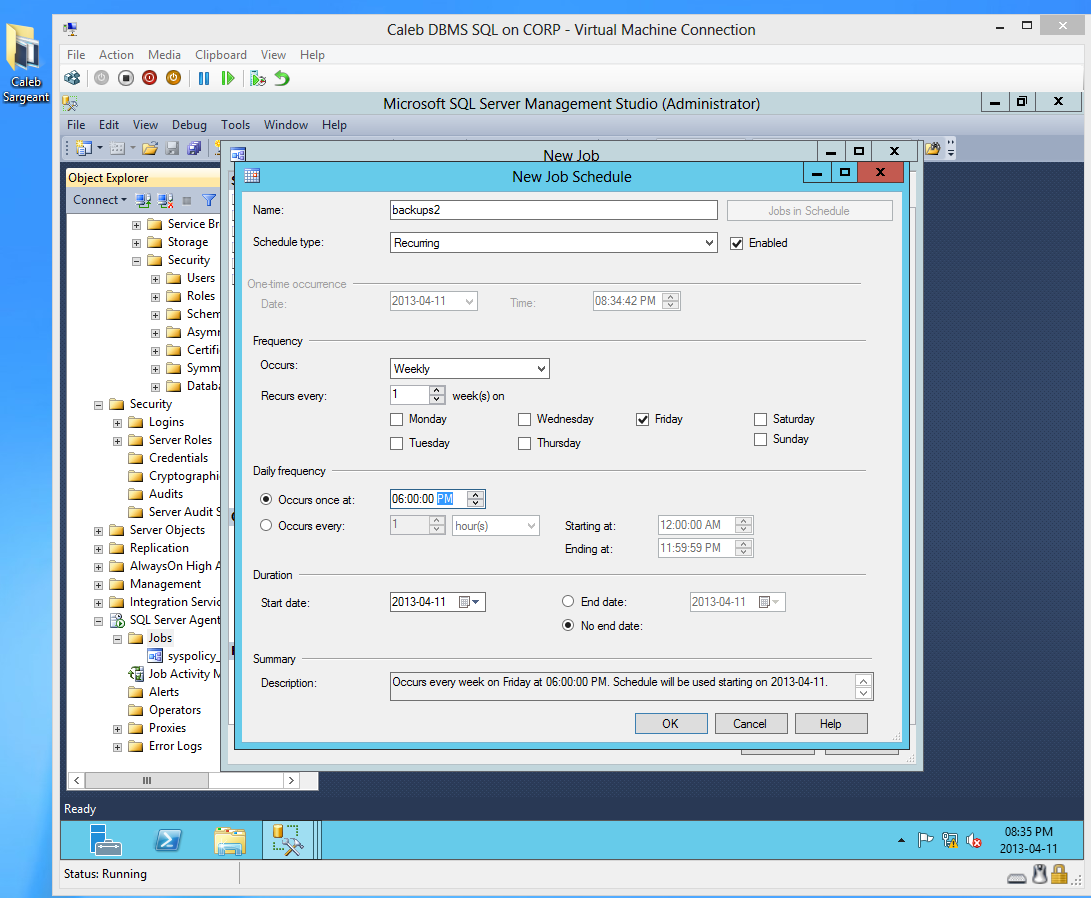The width and height of the screenshot is (1091, 898).
Task: Open File Explorer from the taskbar
Action: point(230,840)
